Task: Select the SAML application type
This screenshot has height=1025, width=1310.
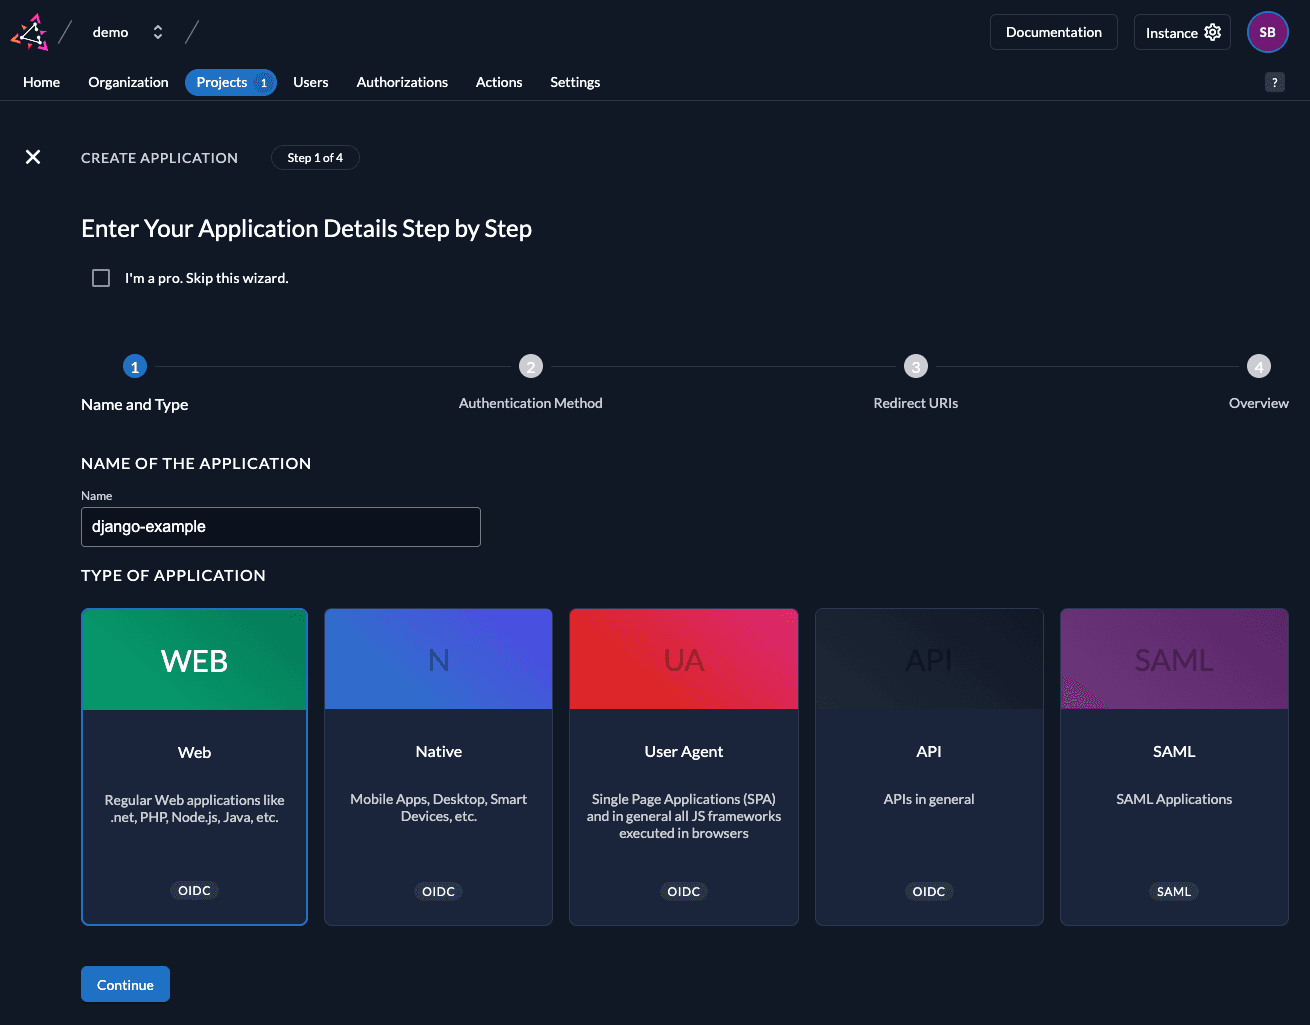Action: [x=1174, y=766]
